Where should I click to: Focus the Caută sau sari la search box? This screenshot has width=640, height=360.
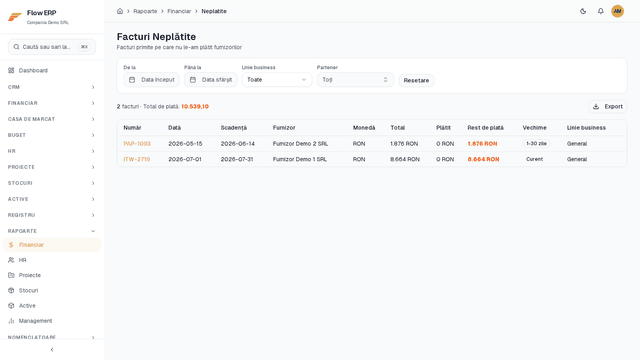(52, 47)
